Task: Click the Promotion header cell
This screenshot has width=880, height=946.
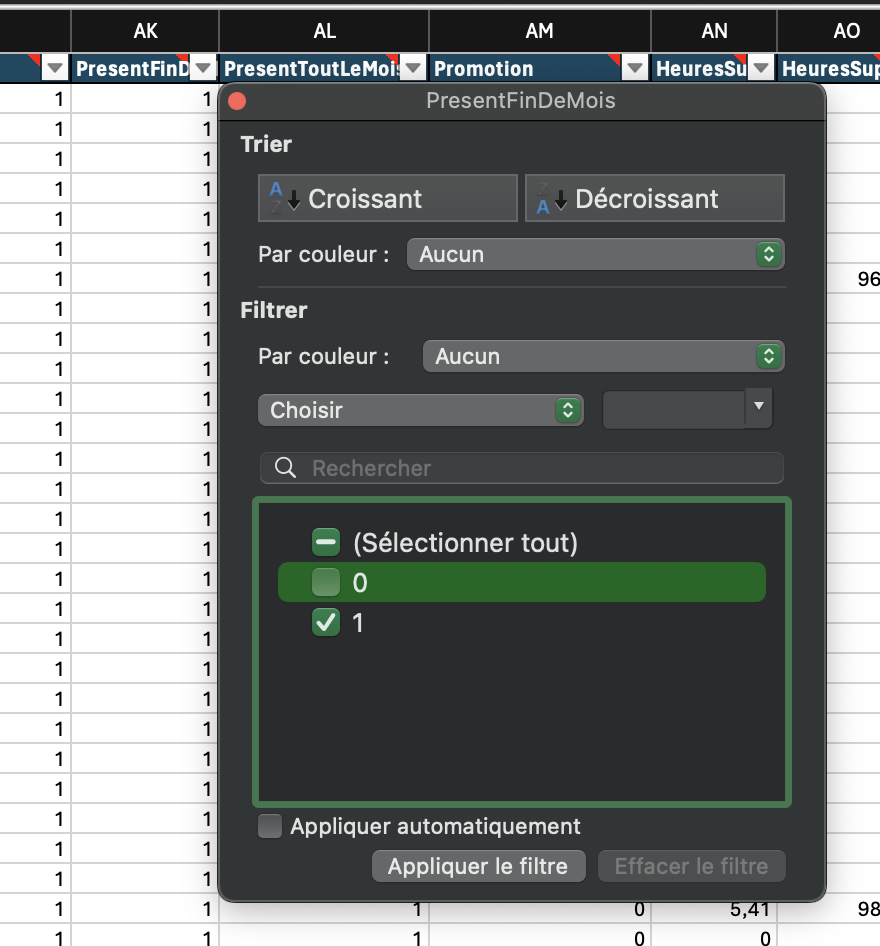Action: [x=540, y=68]
